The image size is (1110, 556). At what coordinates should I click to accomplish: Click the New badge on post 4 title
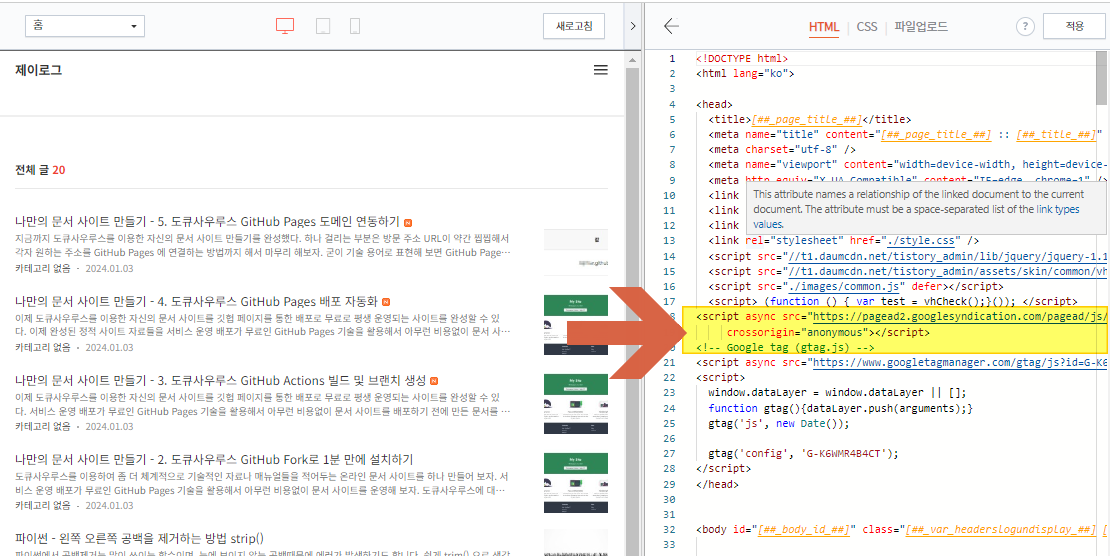(x=387, y=301)
